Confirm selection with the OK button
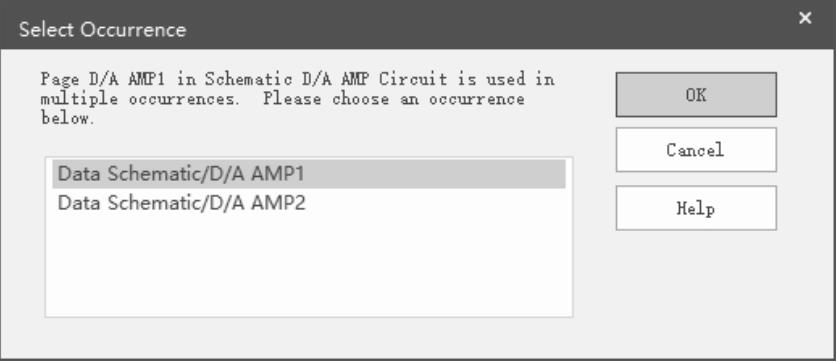Viewport: 837px width, 362px height. click(x=696, y=95)
